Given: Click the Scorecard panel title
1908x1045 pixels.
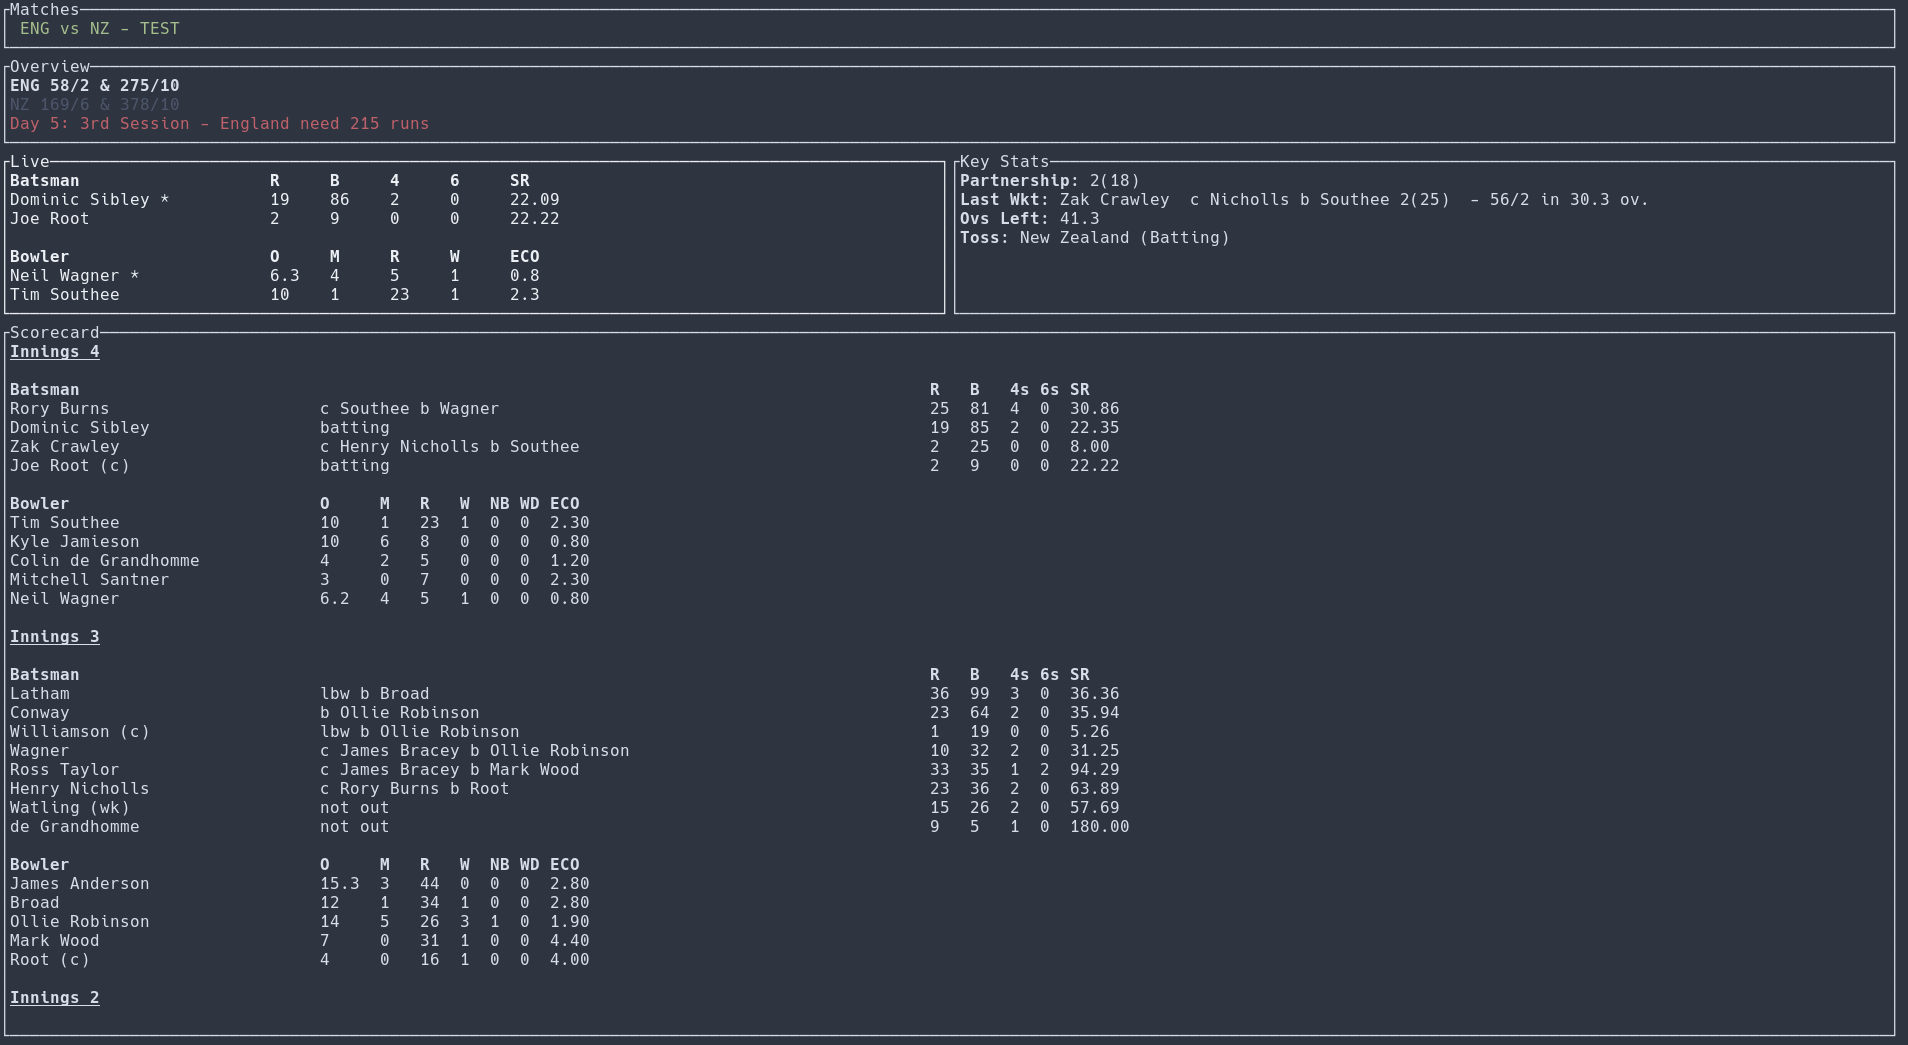Looking at the screenshot, I should 55,333.
